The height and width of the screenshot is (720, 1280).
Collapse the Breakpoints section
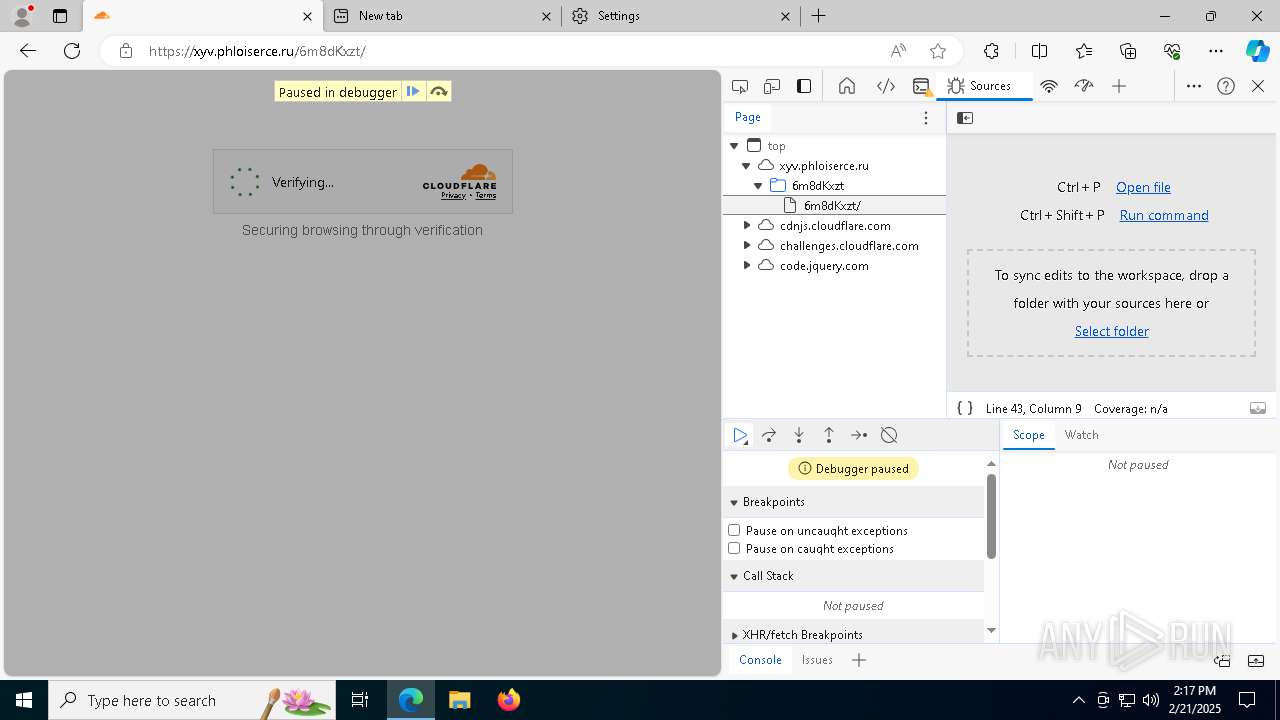[853, 502]
